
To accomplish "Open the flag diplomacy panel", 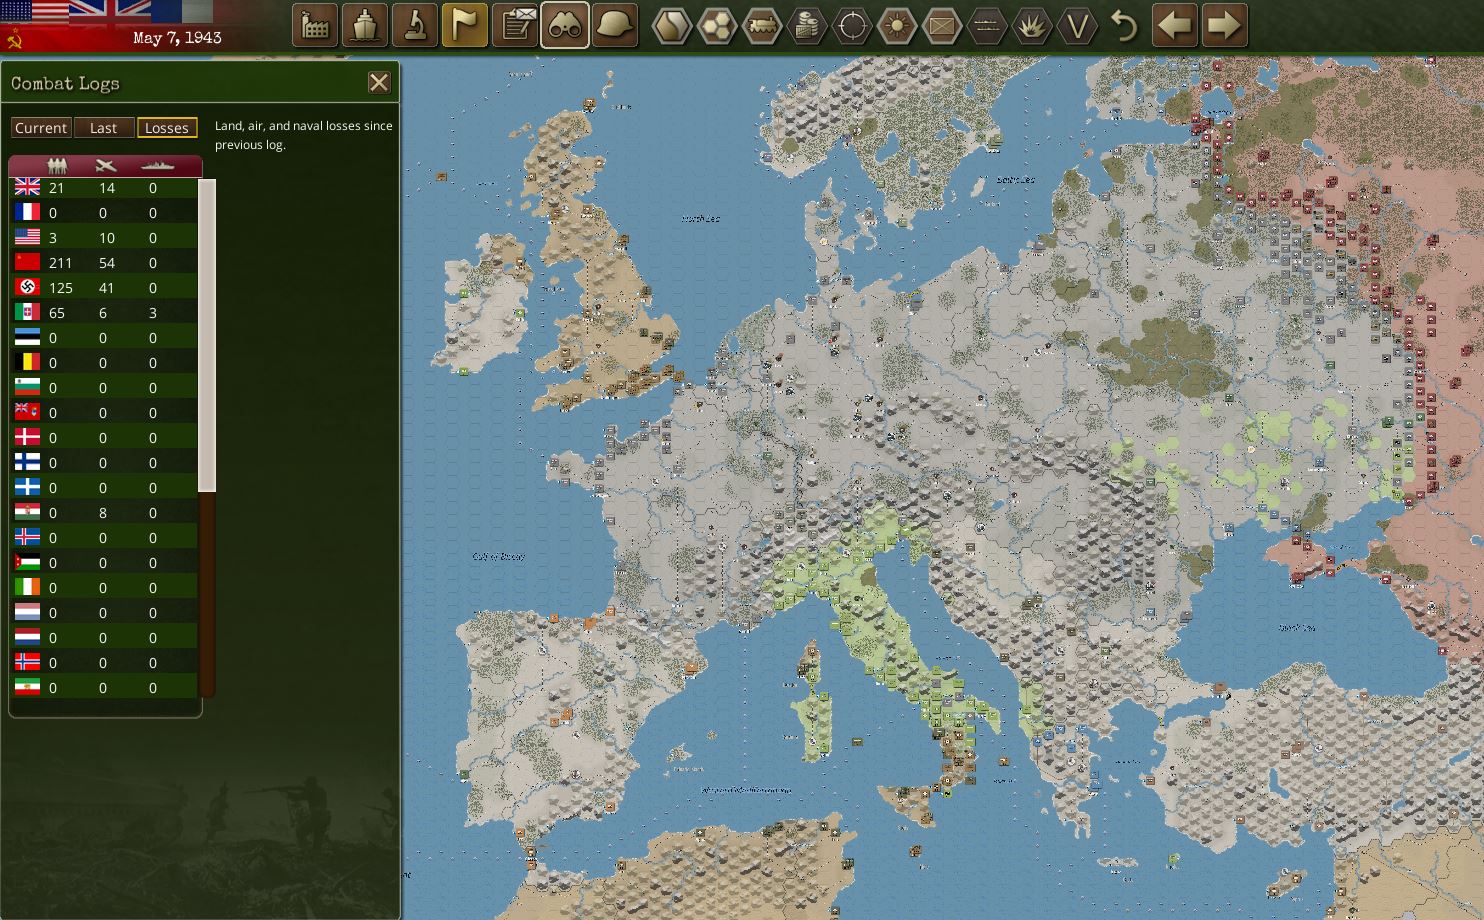I will pos(465,26).
